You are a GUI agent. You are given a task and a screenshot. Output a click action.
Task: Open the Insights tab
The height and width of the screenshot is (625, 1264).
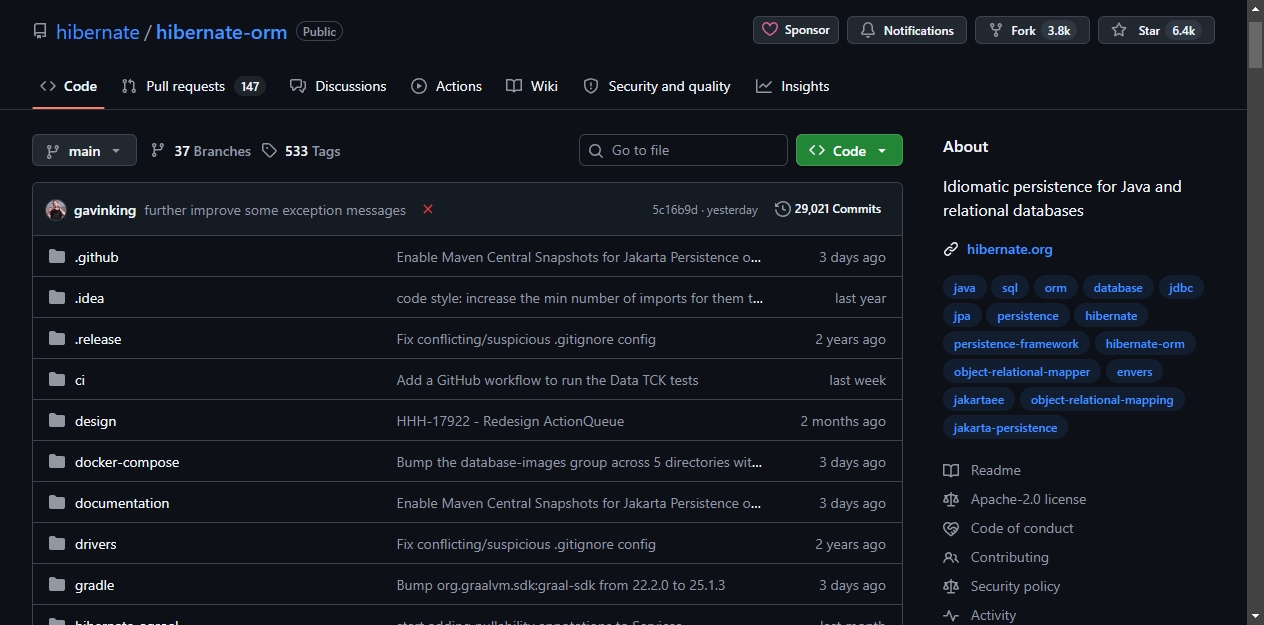[793, 86]
